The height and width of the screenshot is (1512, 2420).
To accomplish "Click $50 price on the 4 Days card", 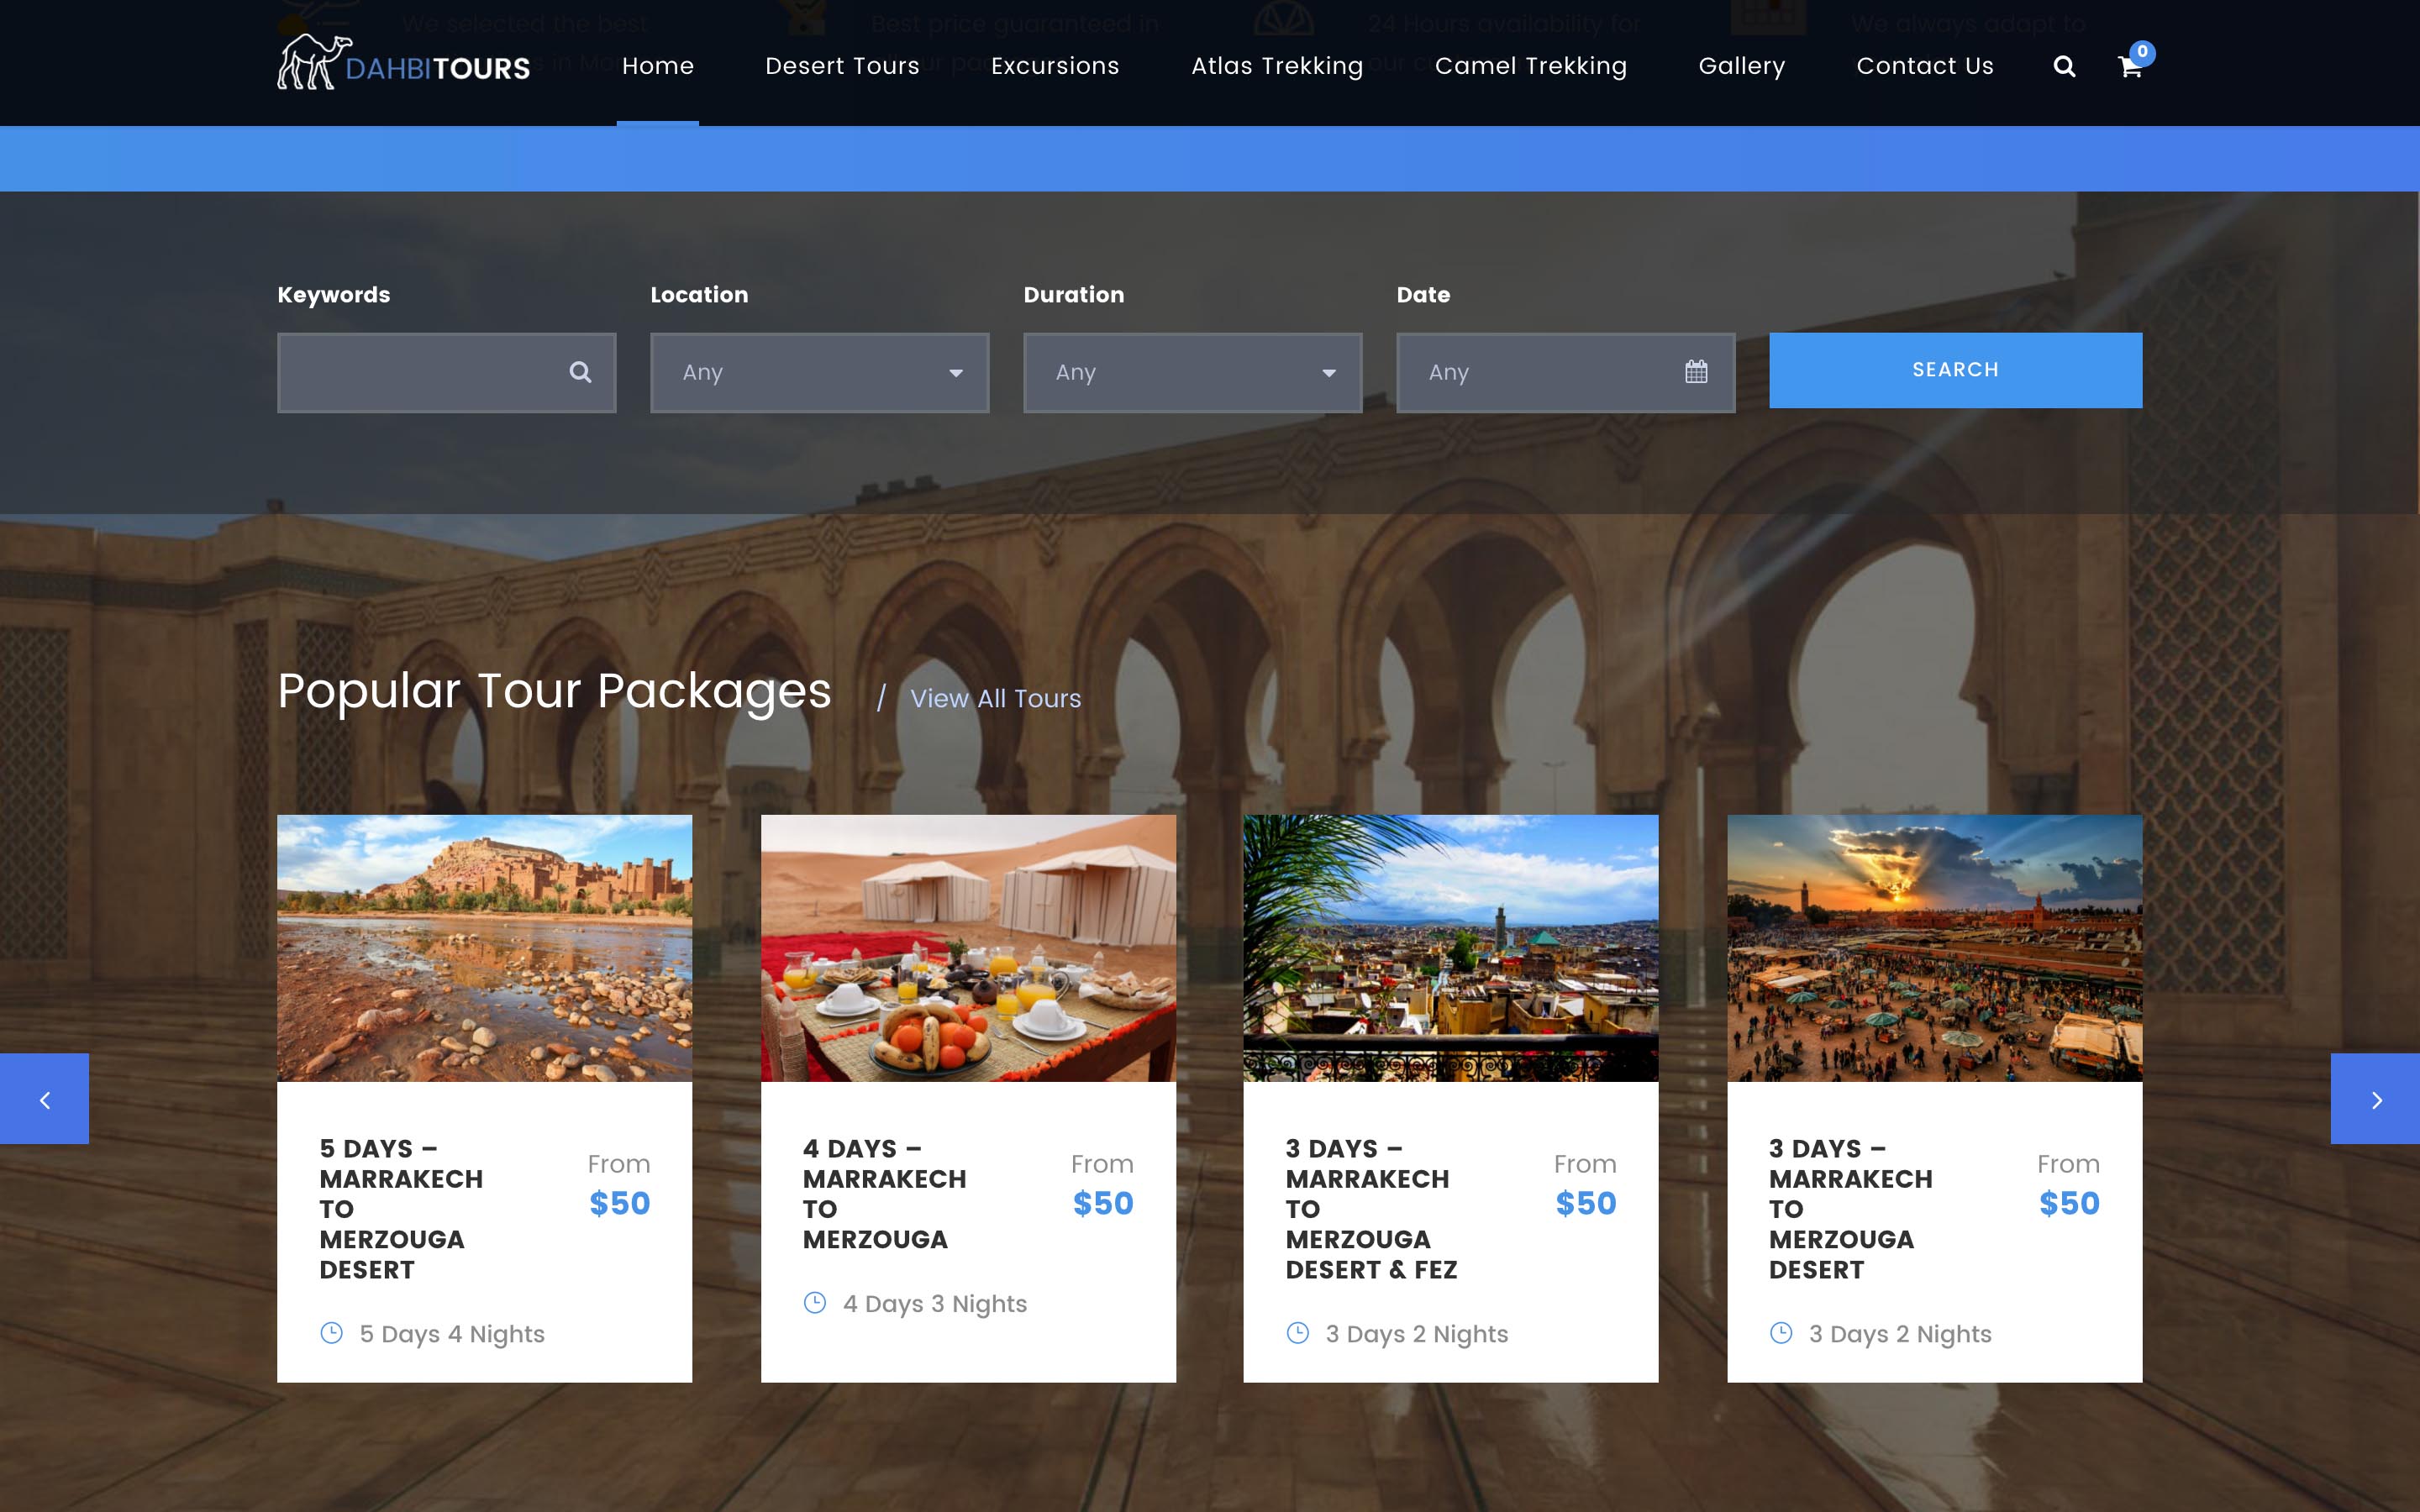I will (x=1103, y=1203).
